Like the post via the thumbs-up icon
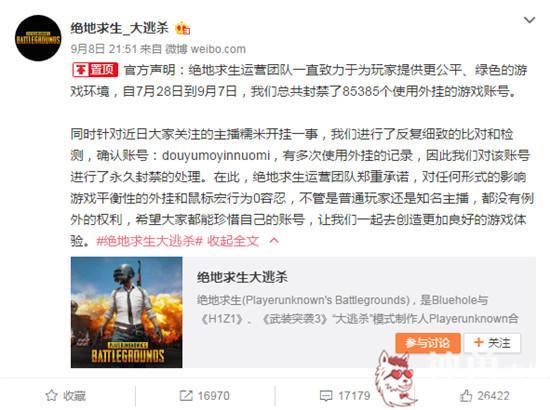Screen dimensions: 550x410 click(466, 396)
